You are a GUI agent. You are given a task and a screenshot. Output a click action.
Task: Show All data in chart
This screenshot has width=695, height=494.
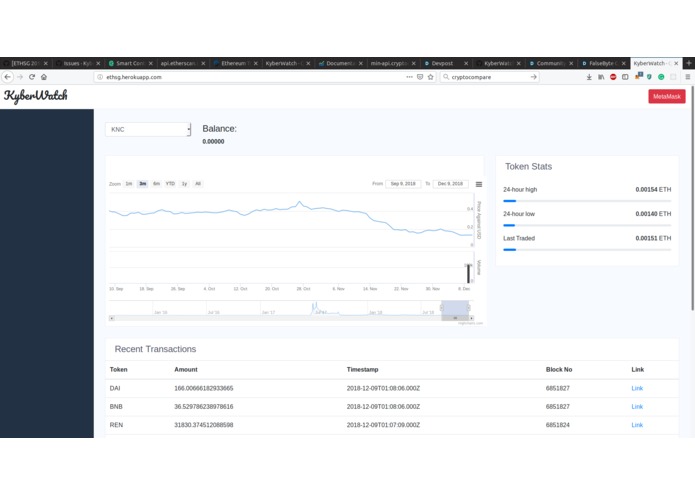tap(198, 184)
